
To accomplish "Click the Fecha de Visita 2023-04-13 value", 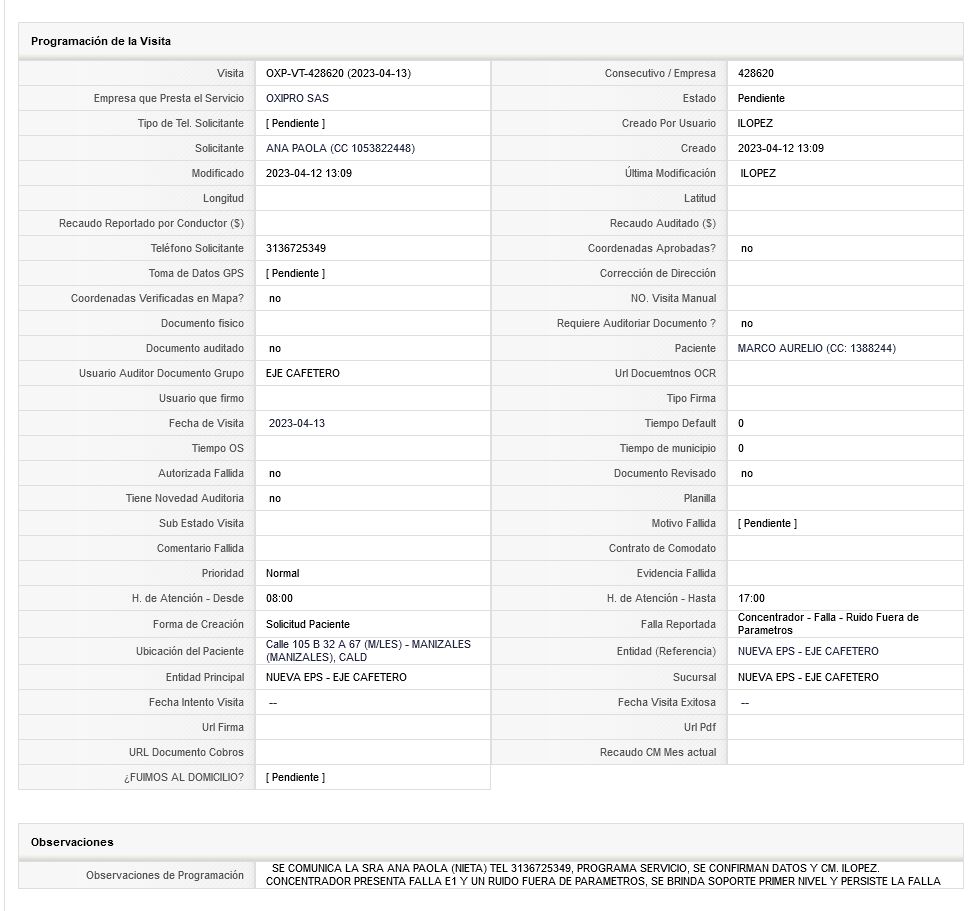I will tap(297, 424).
